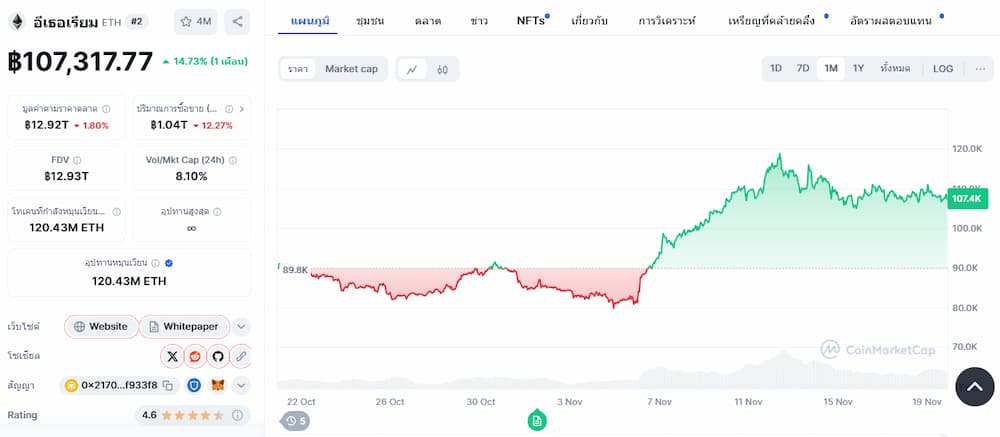Click the max supply info icon
The height and width of the screenshot is (437, 1000).
click(217, 212)
